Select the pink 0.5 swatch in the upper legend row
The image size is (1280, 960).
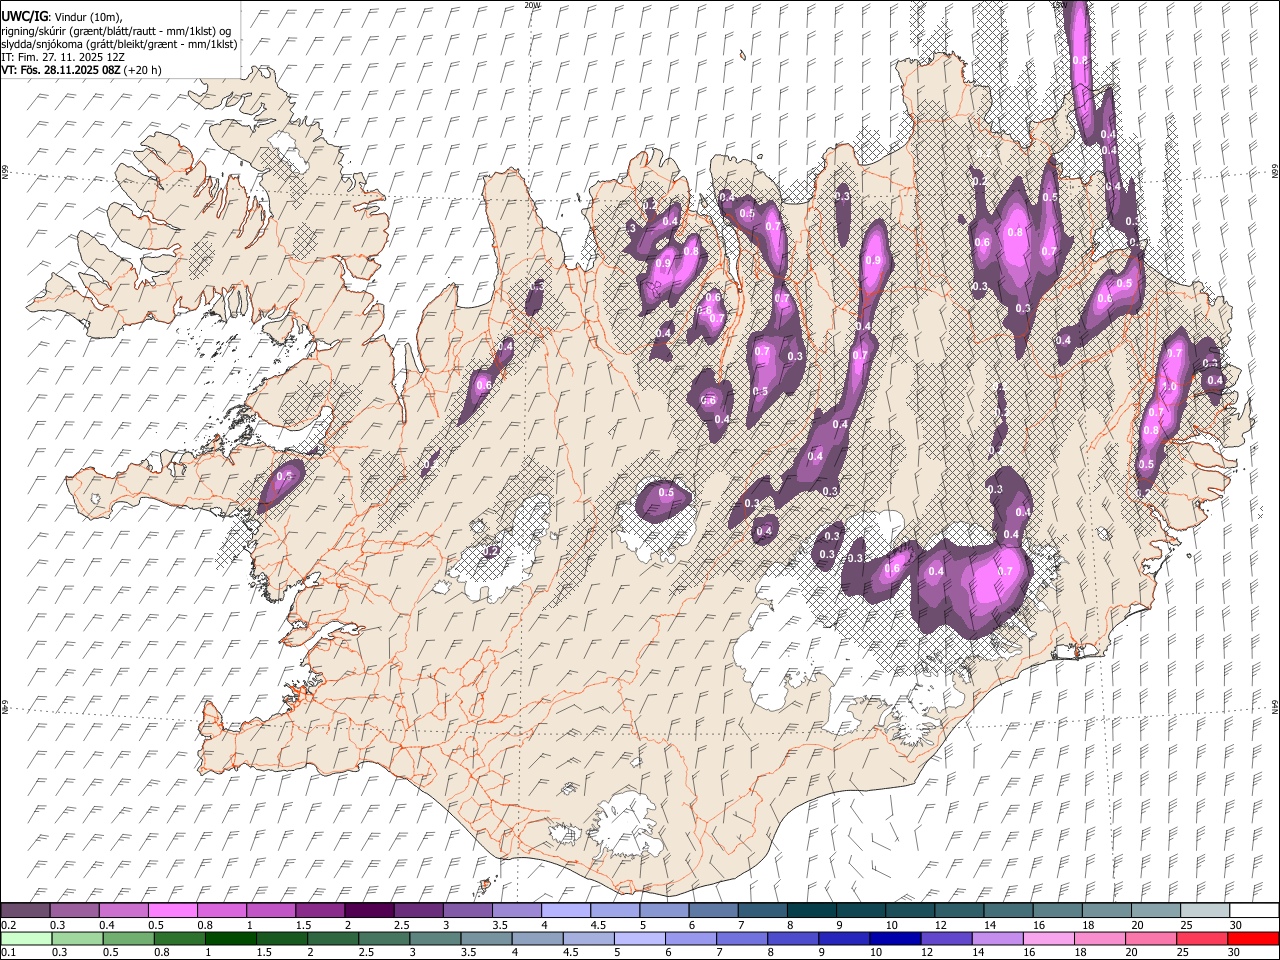(172, 910)
